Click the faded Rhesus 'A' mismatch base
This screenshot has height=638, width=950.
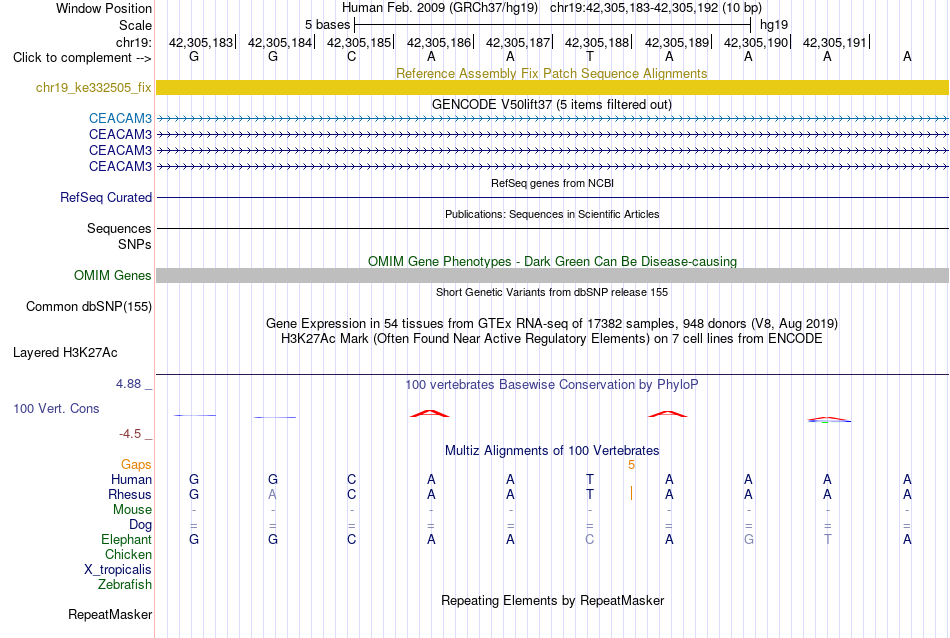point(273,494)
